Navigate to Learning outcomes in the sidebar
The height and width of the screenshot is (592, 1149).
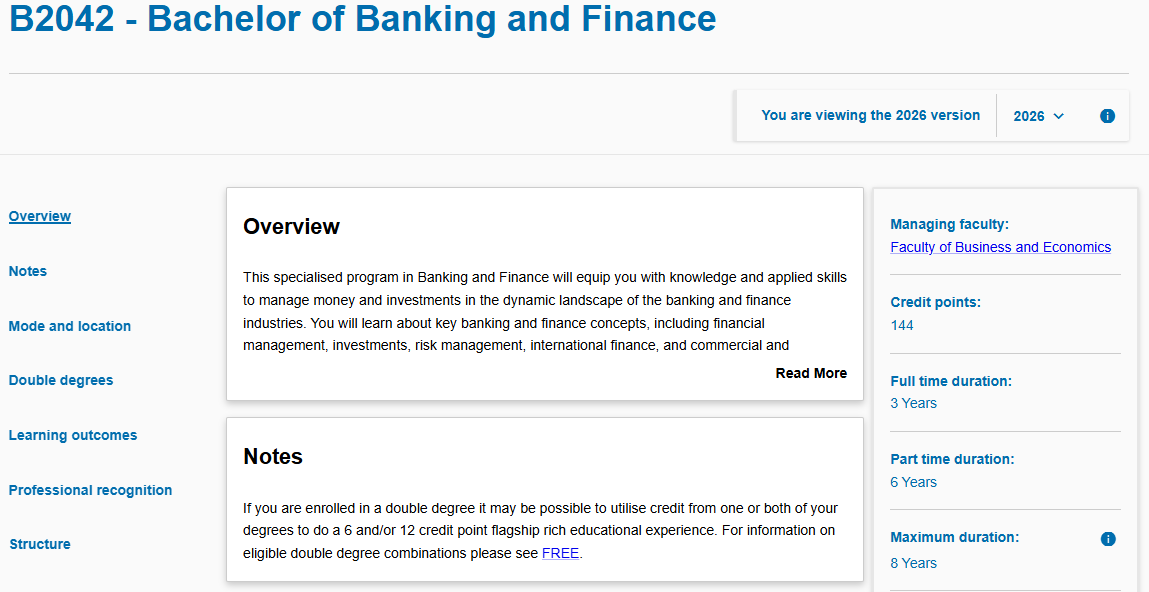73,435
